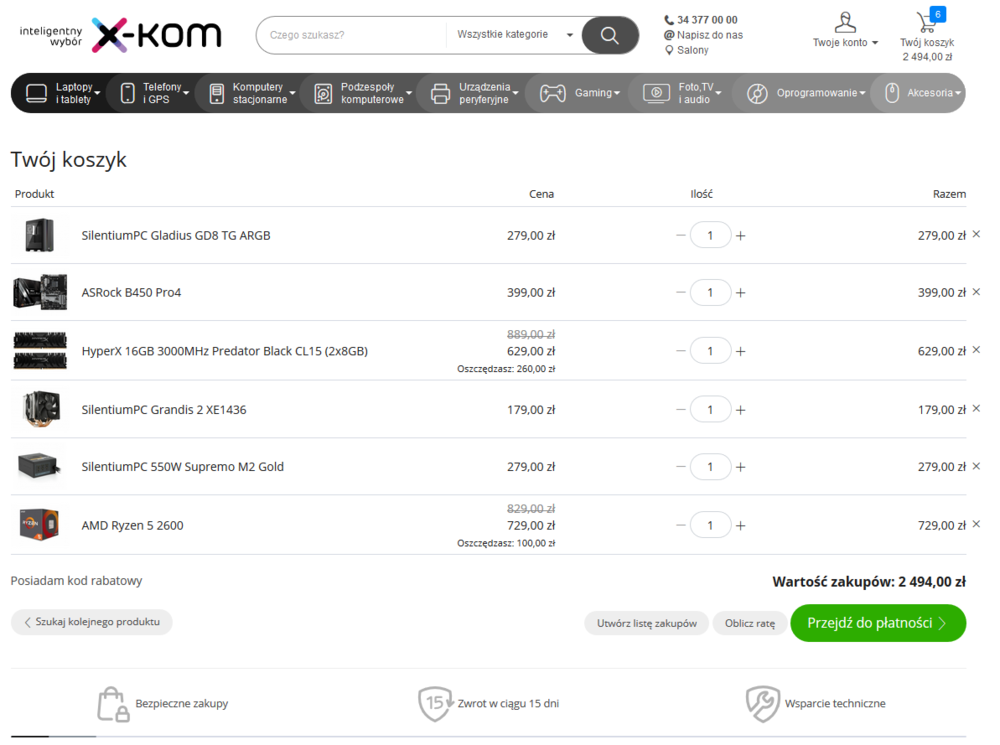Screen dimensions: 1000x745
Task: Click the Gladius GD8 case thumbnail
Action: tap(40, 235)
